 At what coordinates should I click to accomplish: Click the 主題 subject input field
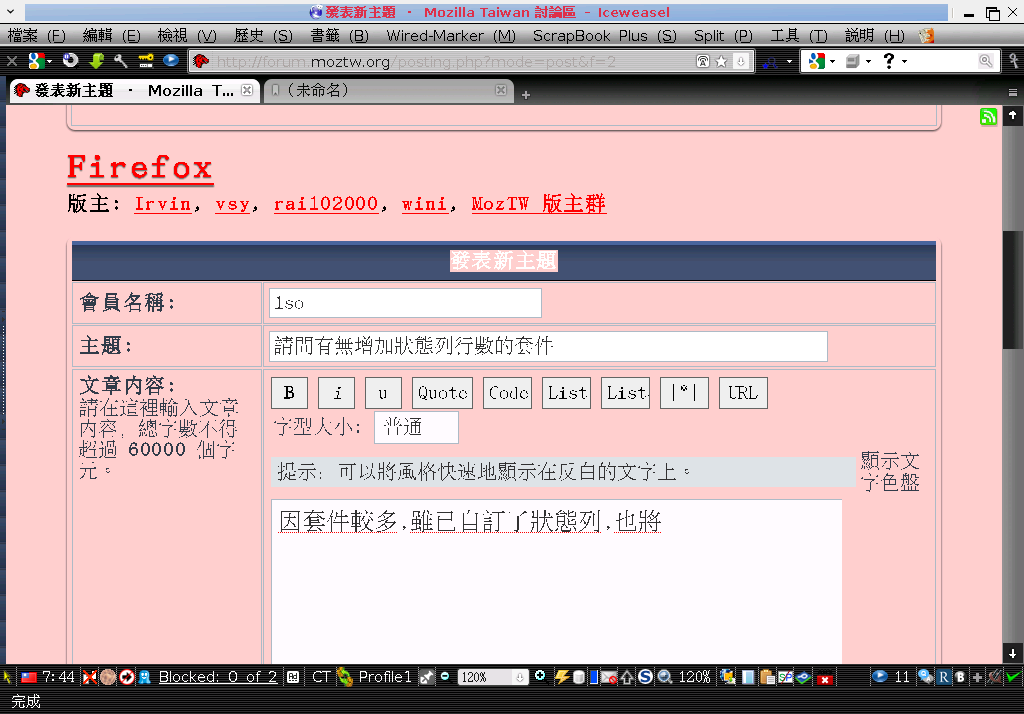[x=548, y=346]
